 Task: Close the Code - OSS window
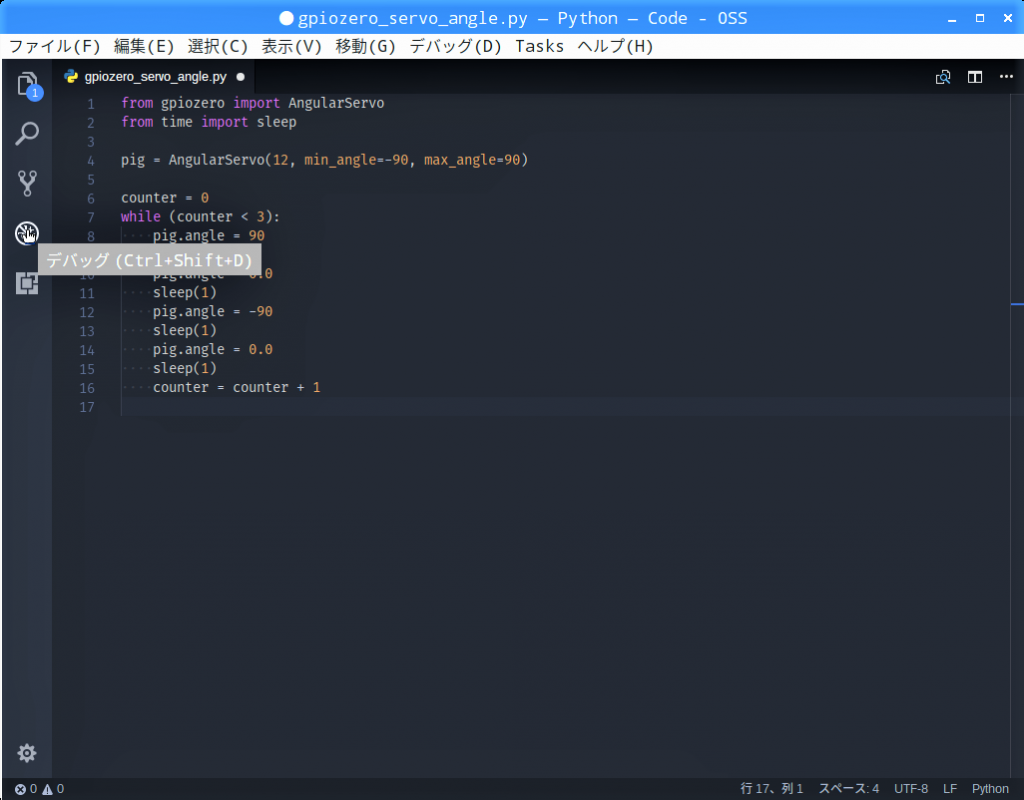tap(1008, 18)
